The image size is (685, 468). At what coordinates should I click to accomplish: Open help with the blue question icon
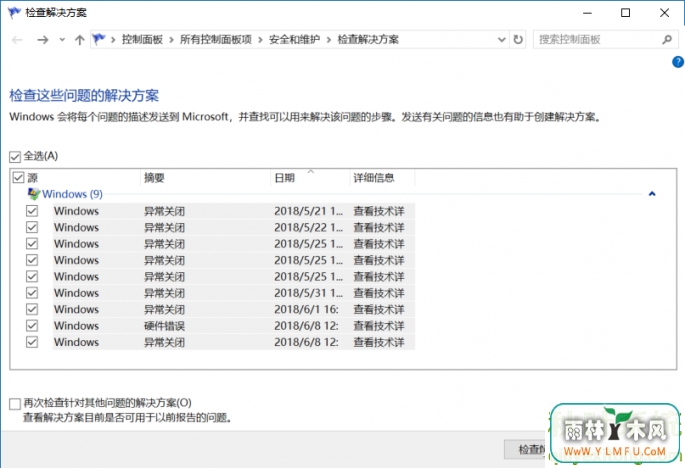pyautogui.click(x=678, y=62)
